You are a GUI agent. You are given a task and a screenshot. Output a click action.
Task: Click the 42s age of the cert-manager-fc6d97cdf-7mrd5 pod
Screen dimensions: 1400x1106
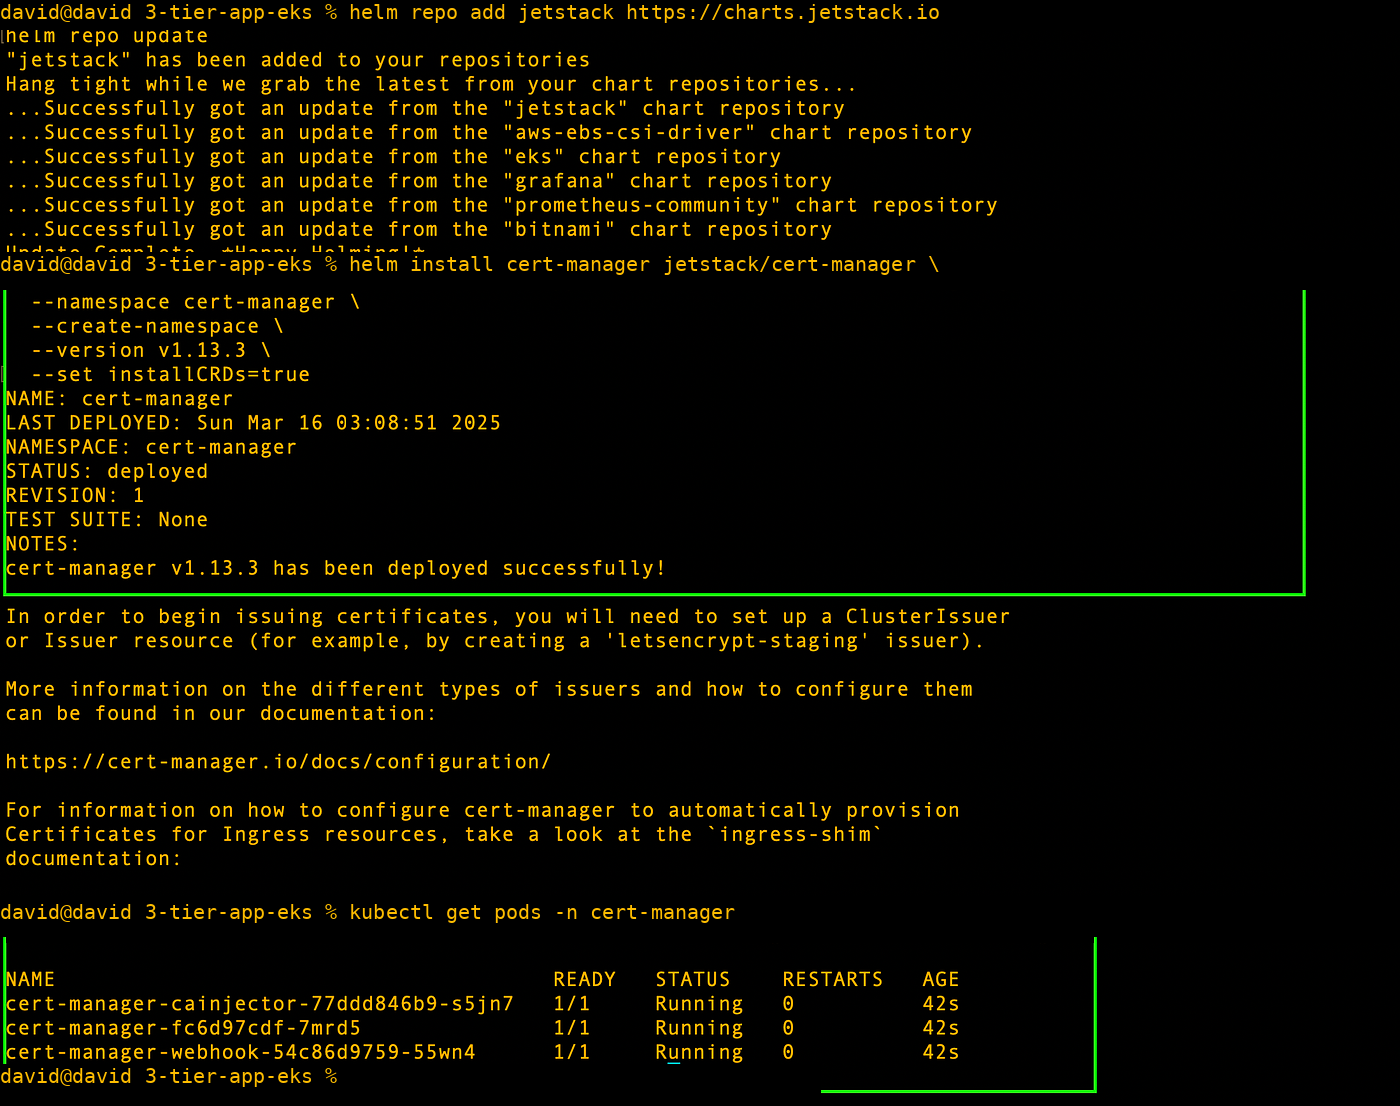[x=941, y=1028]
